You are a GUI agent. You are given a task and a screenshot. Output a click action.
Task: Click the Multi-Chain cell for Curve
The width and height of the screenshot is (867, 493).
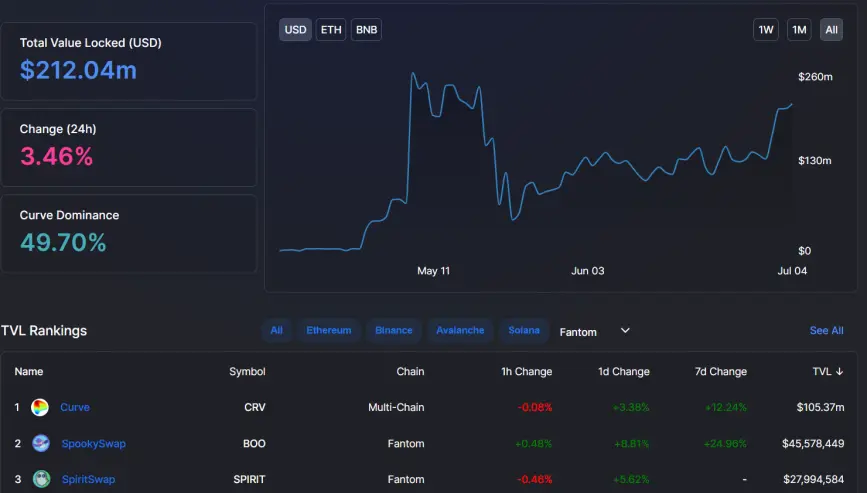tap(396, 407)
